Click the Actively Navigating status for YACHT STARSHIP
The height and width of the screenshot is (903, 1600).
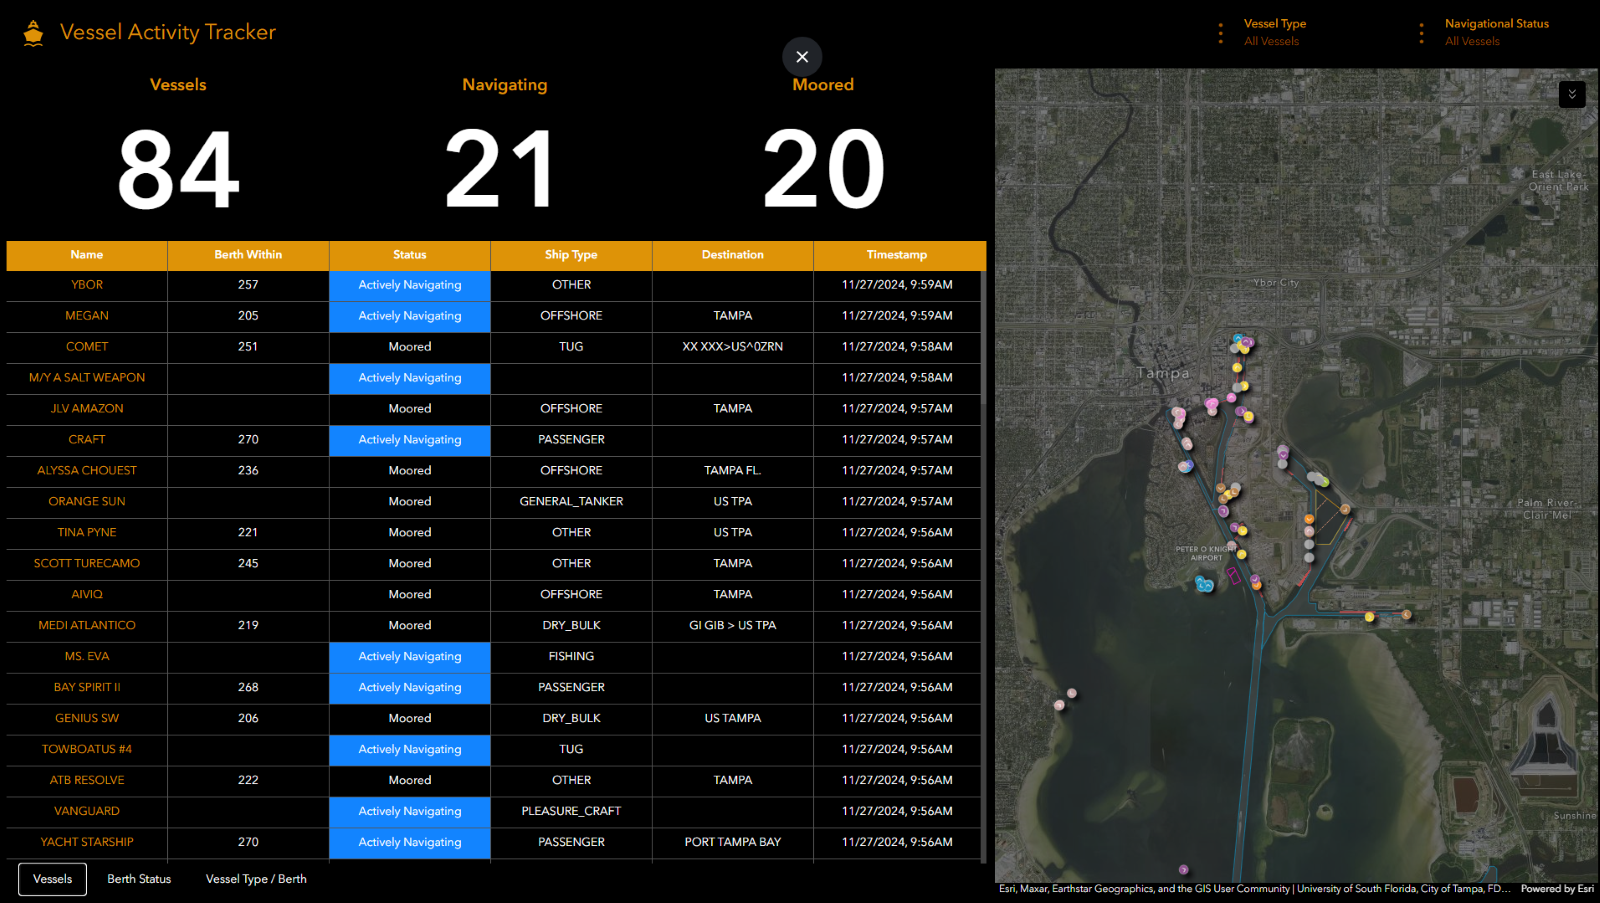[410, 842]
